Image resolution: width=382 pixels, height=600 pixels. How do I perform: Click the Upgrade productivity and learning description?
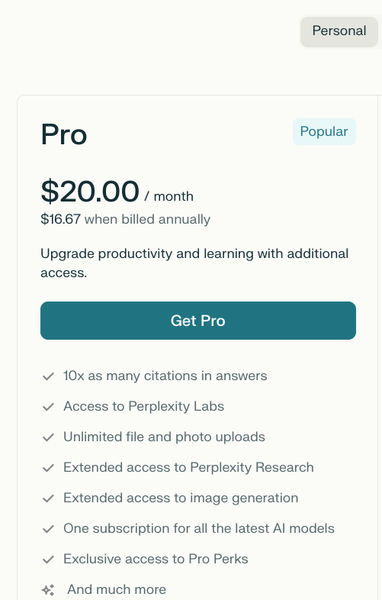coord(194,263)
